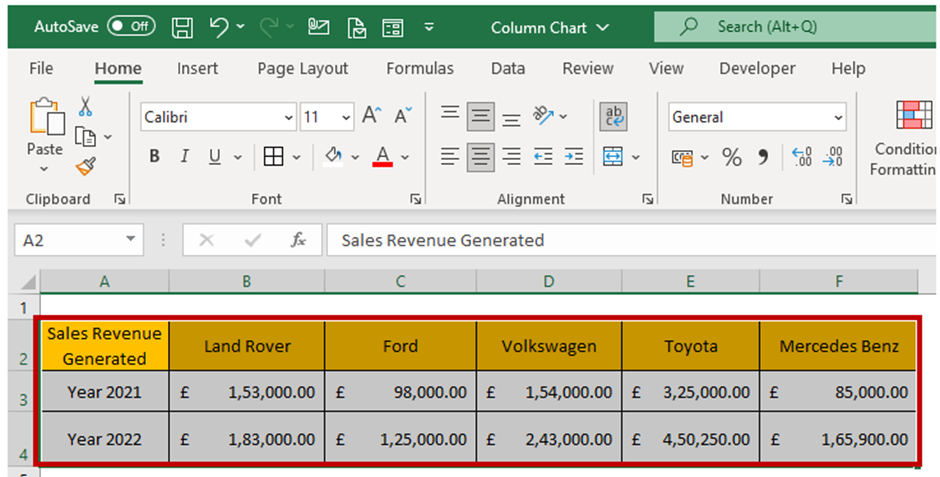Toggle Italic formatting
Screen dimensions: 940x477
click(x=185, y=157)
